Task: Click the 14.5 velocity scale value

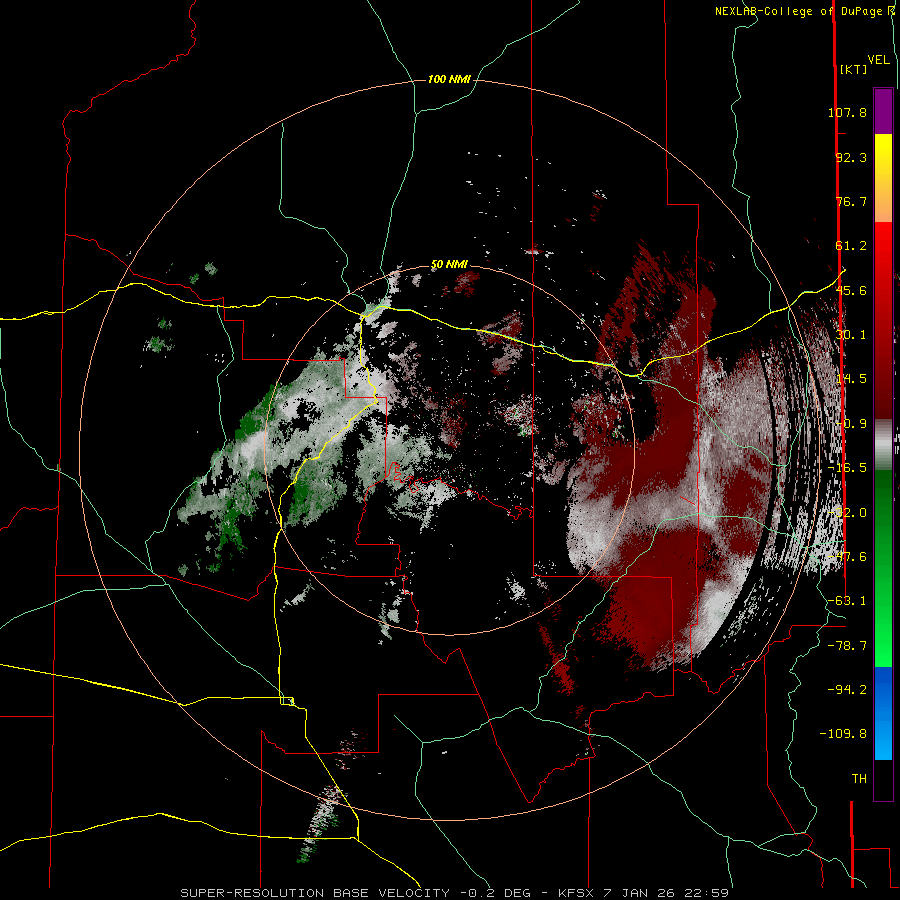Action: [851, 379]
